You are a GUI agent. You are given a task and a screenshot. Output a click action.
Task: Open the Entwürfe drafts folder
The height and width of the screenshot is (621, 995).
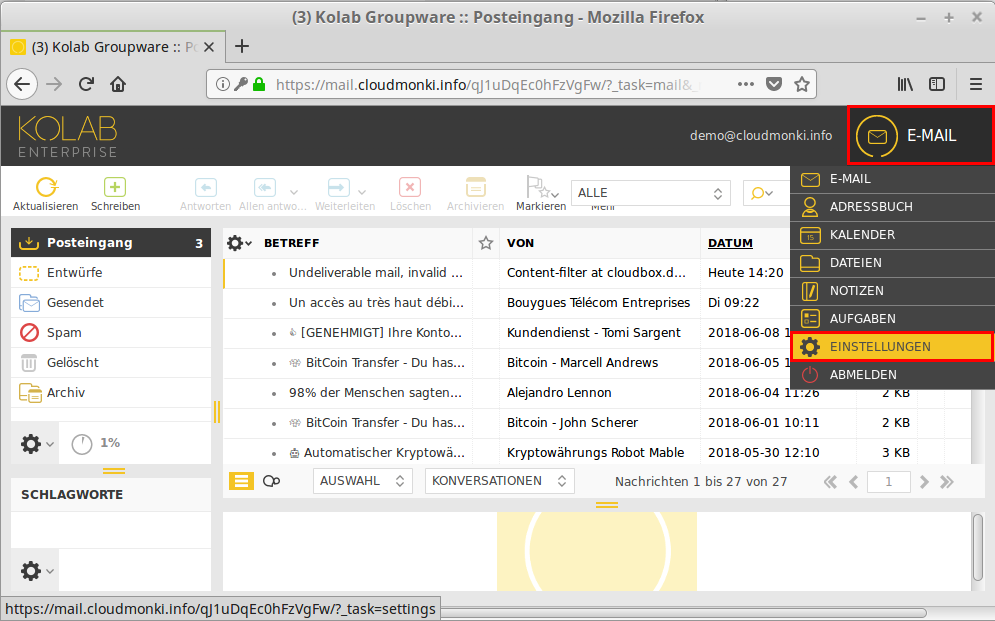[111, 273]
